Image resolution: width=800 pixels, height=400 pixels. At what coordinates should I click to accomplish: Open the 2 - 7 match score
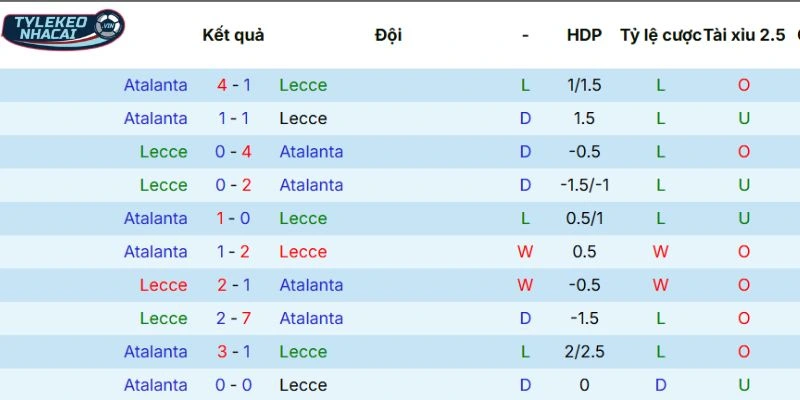coord(233,318)
